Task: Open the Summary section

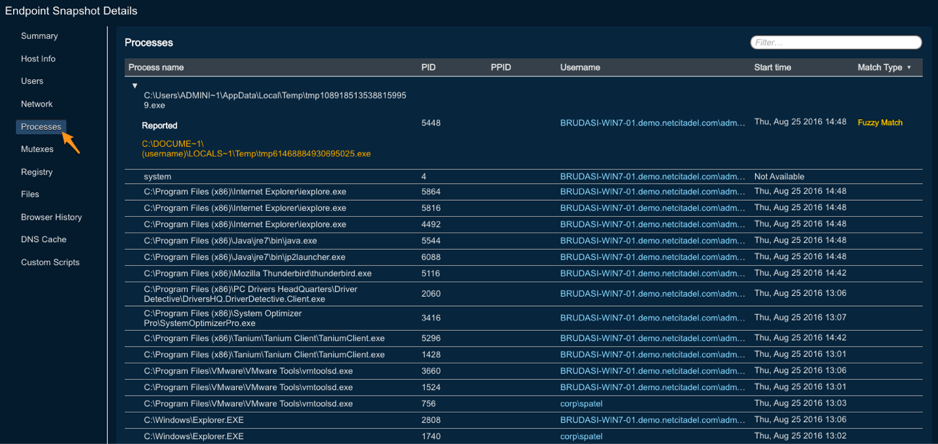Action: (39, 36)
